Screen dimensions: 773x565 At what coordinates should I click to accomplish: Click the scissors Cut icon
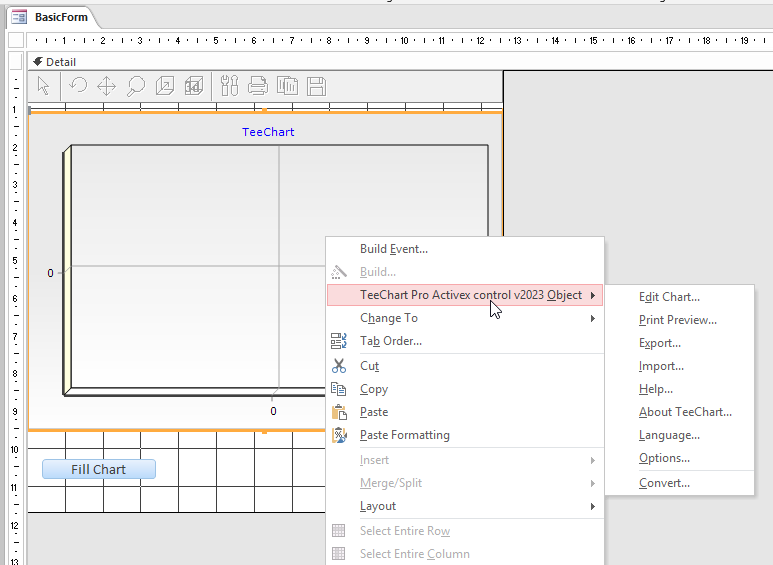[339, 366]
